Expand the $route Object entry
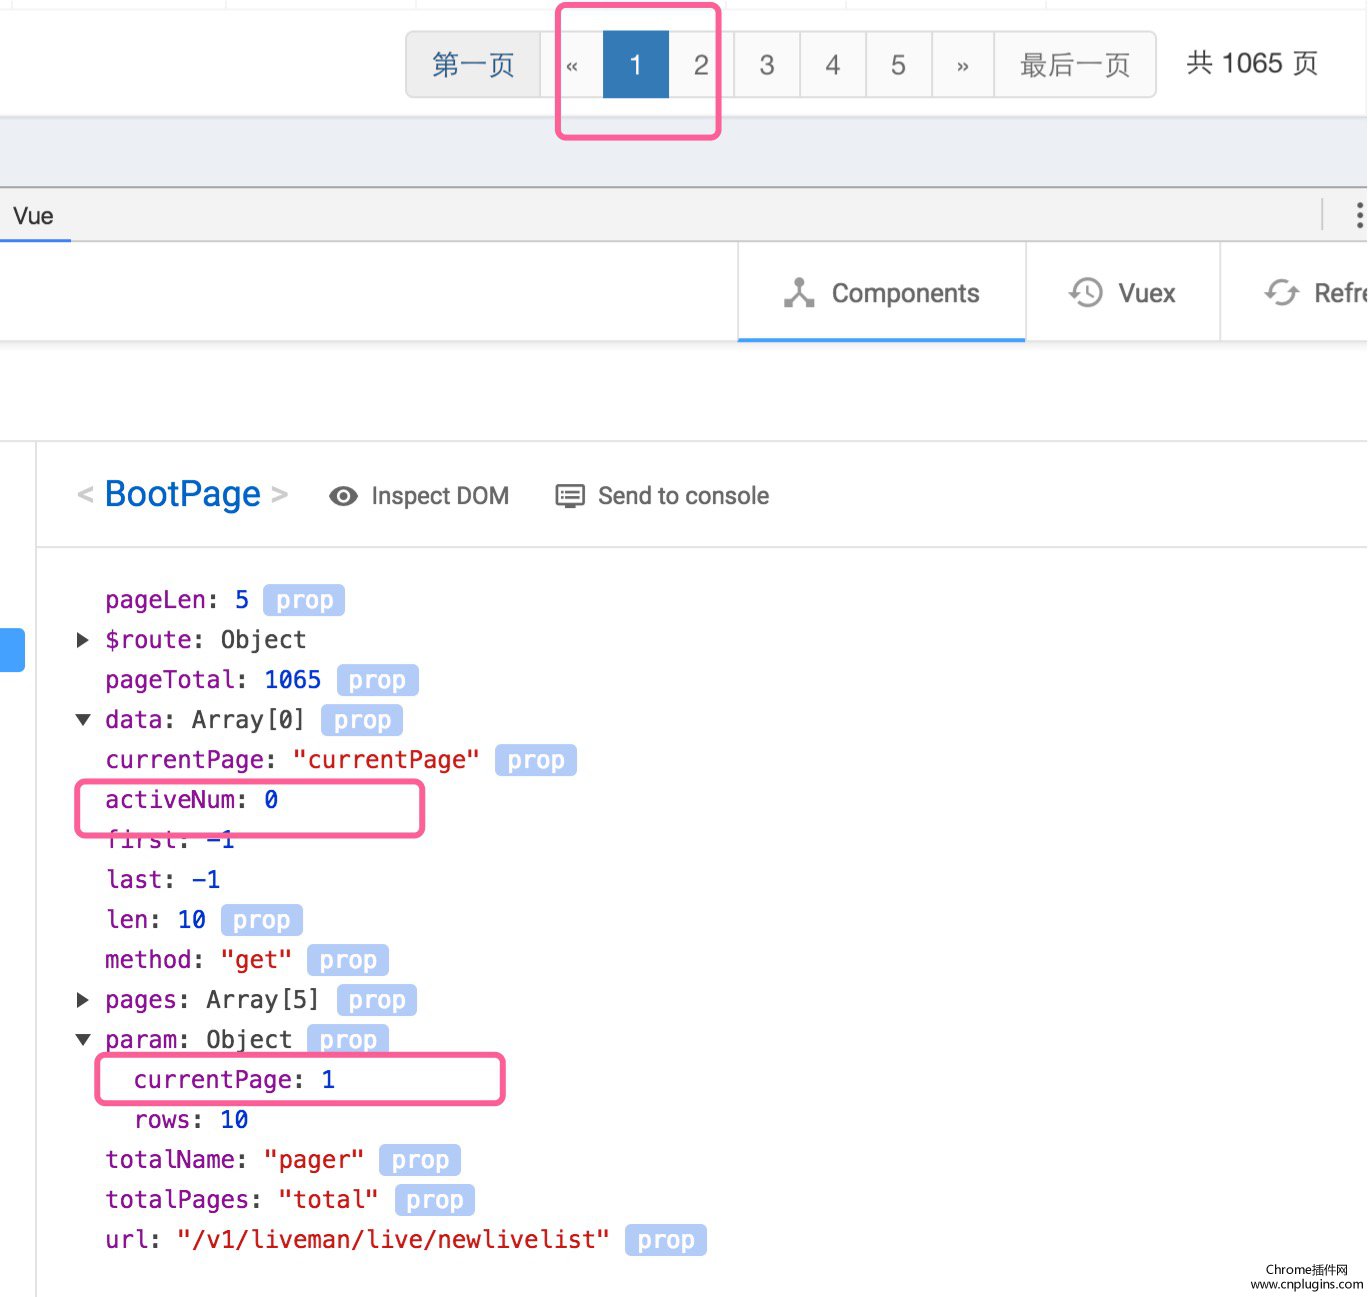 click(x=83, y=640)
